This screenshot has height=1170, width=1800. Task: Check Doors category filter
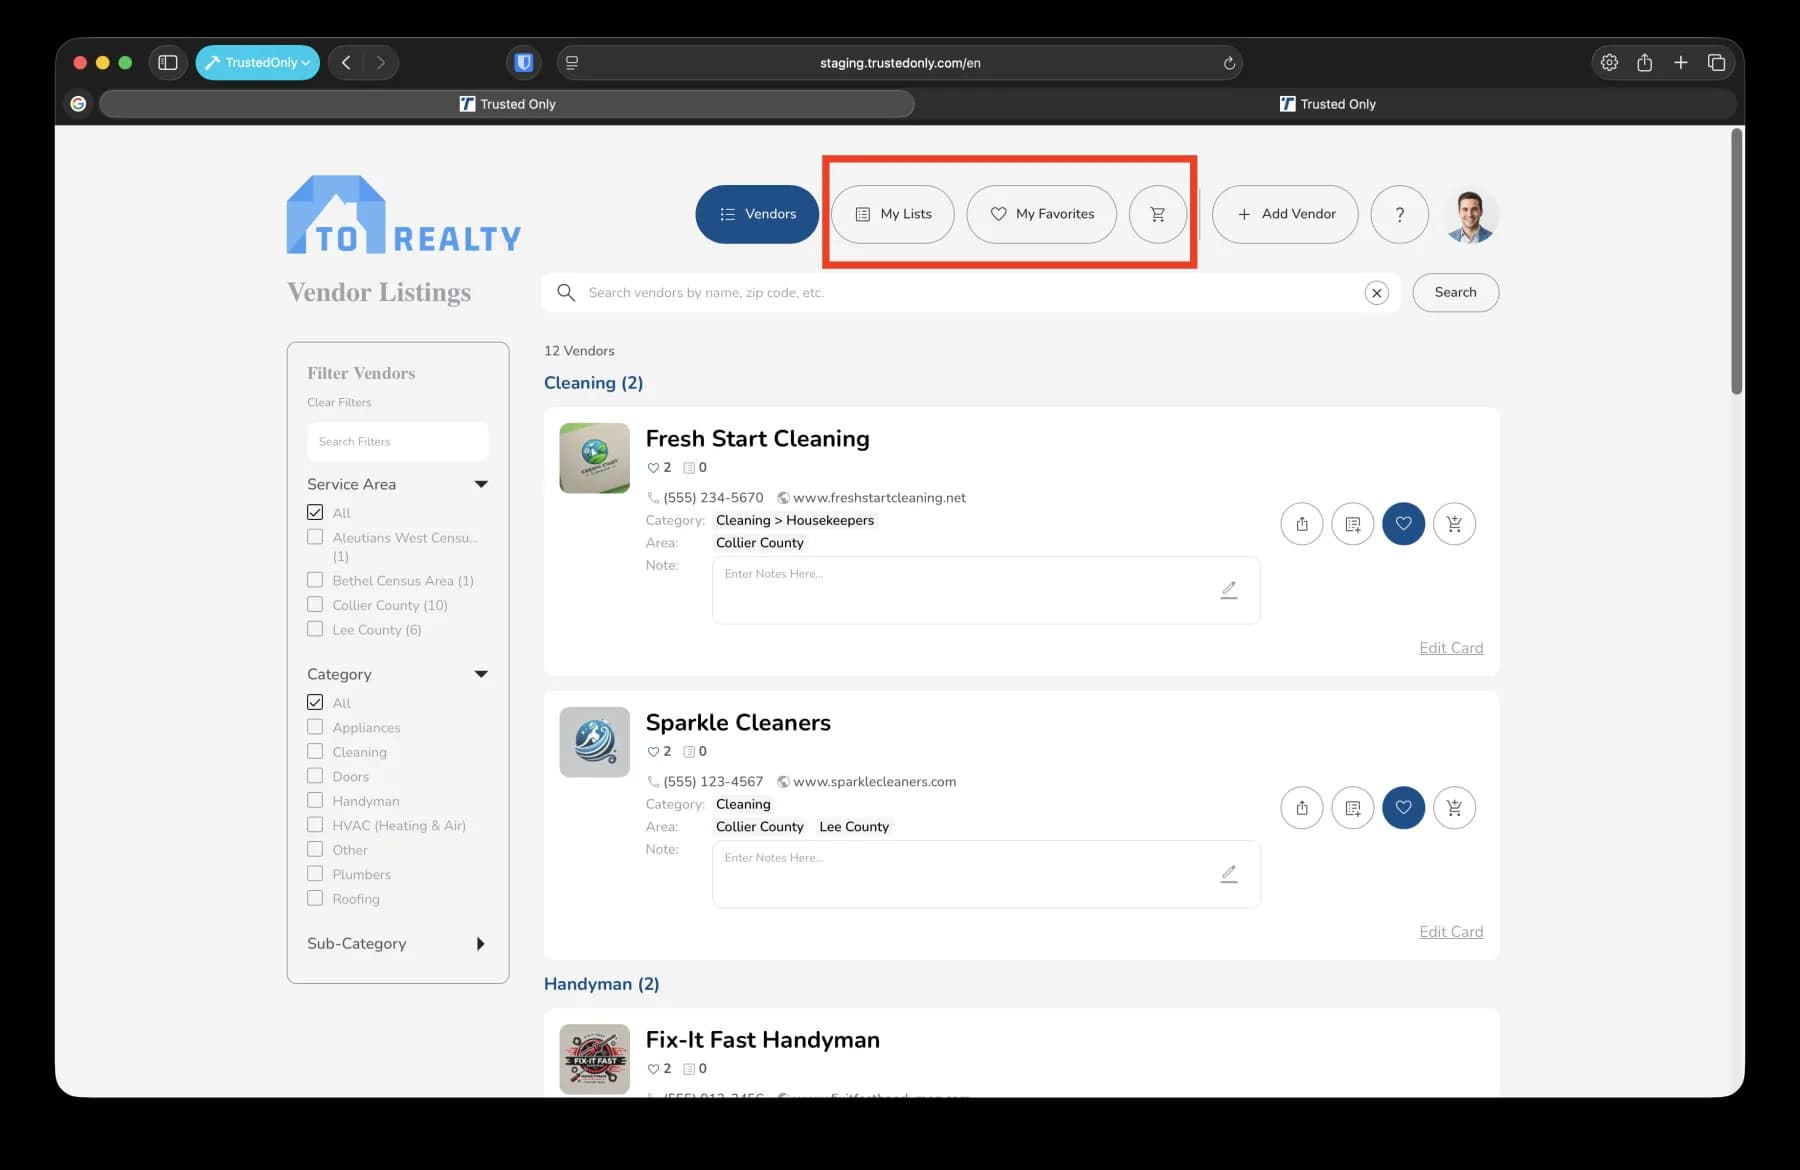point(315,776)
